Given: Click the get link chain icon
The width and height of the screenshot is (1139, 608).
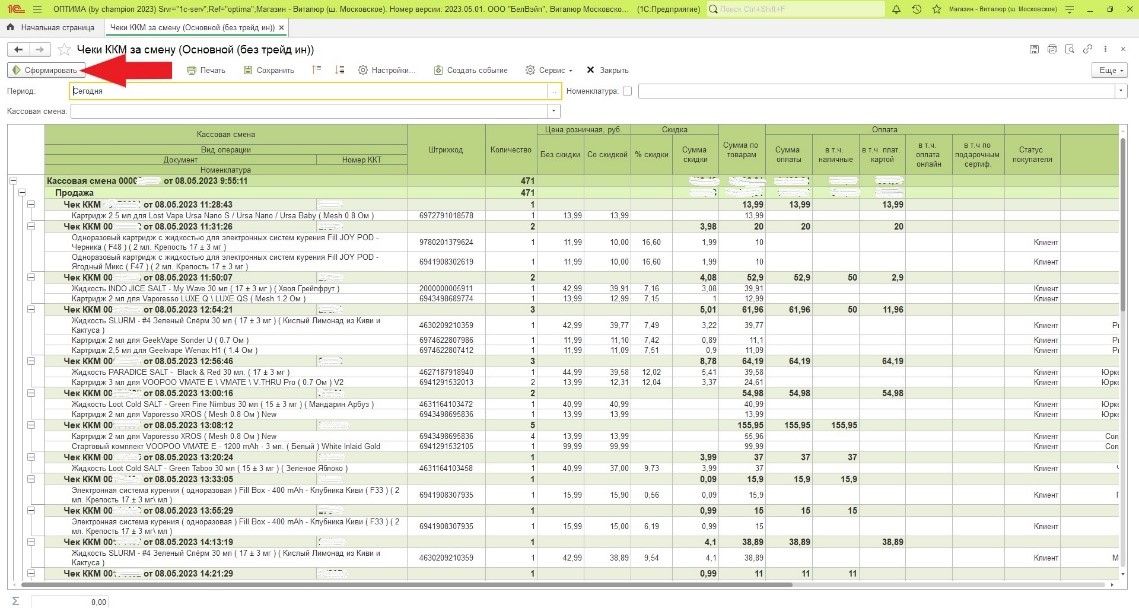Looking at the screenshot, I should (1086, 48).
